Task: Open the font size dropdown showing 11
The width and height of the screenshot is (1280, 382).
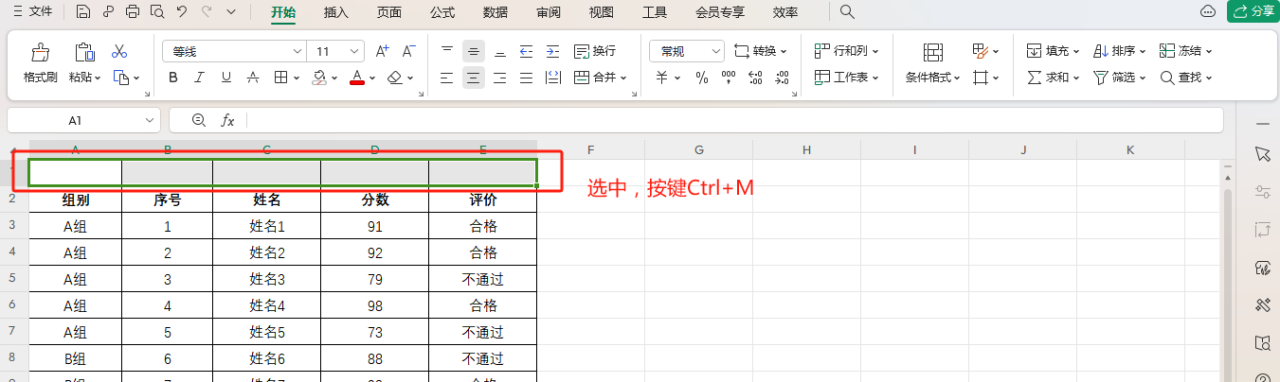Action: 355,51
